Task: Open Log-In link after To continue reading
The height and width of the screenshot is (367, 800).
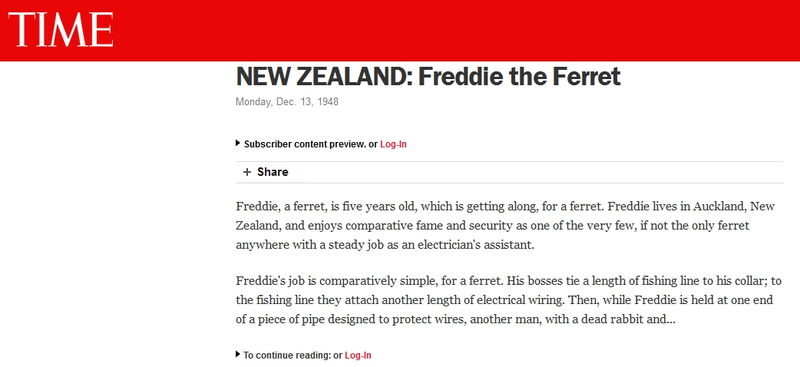Action: pyautogui.click(x=358, y=355)
